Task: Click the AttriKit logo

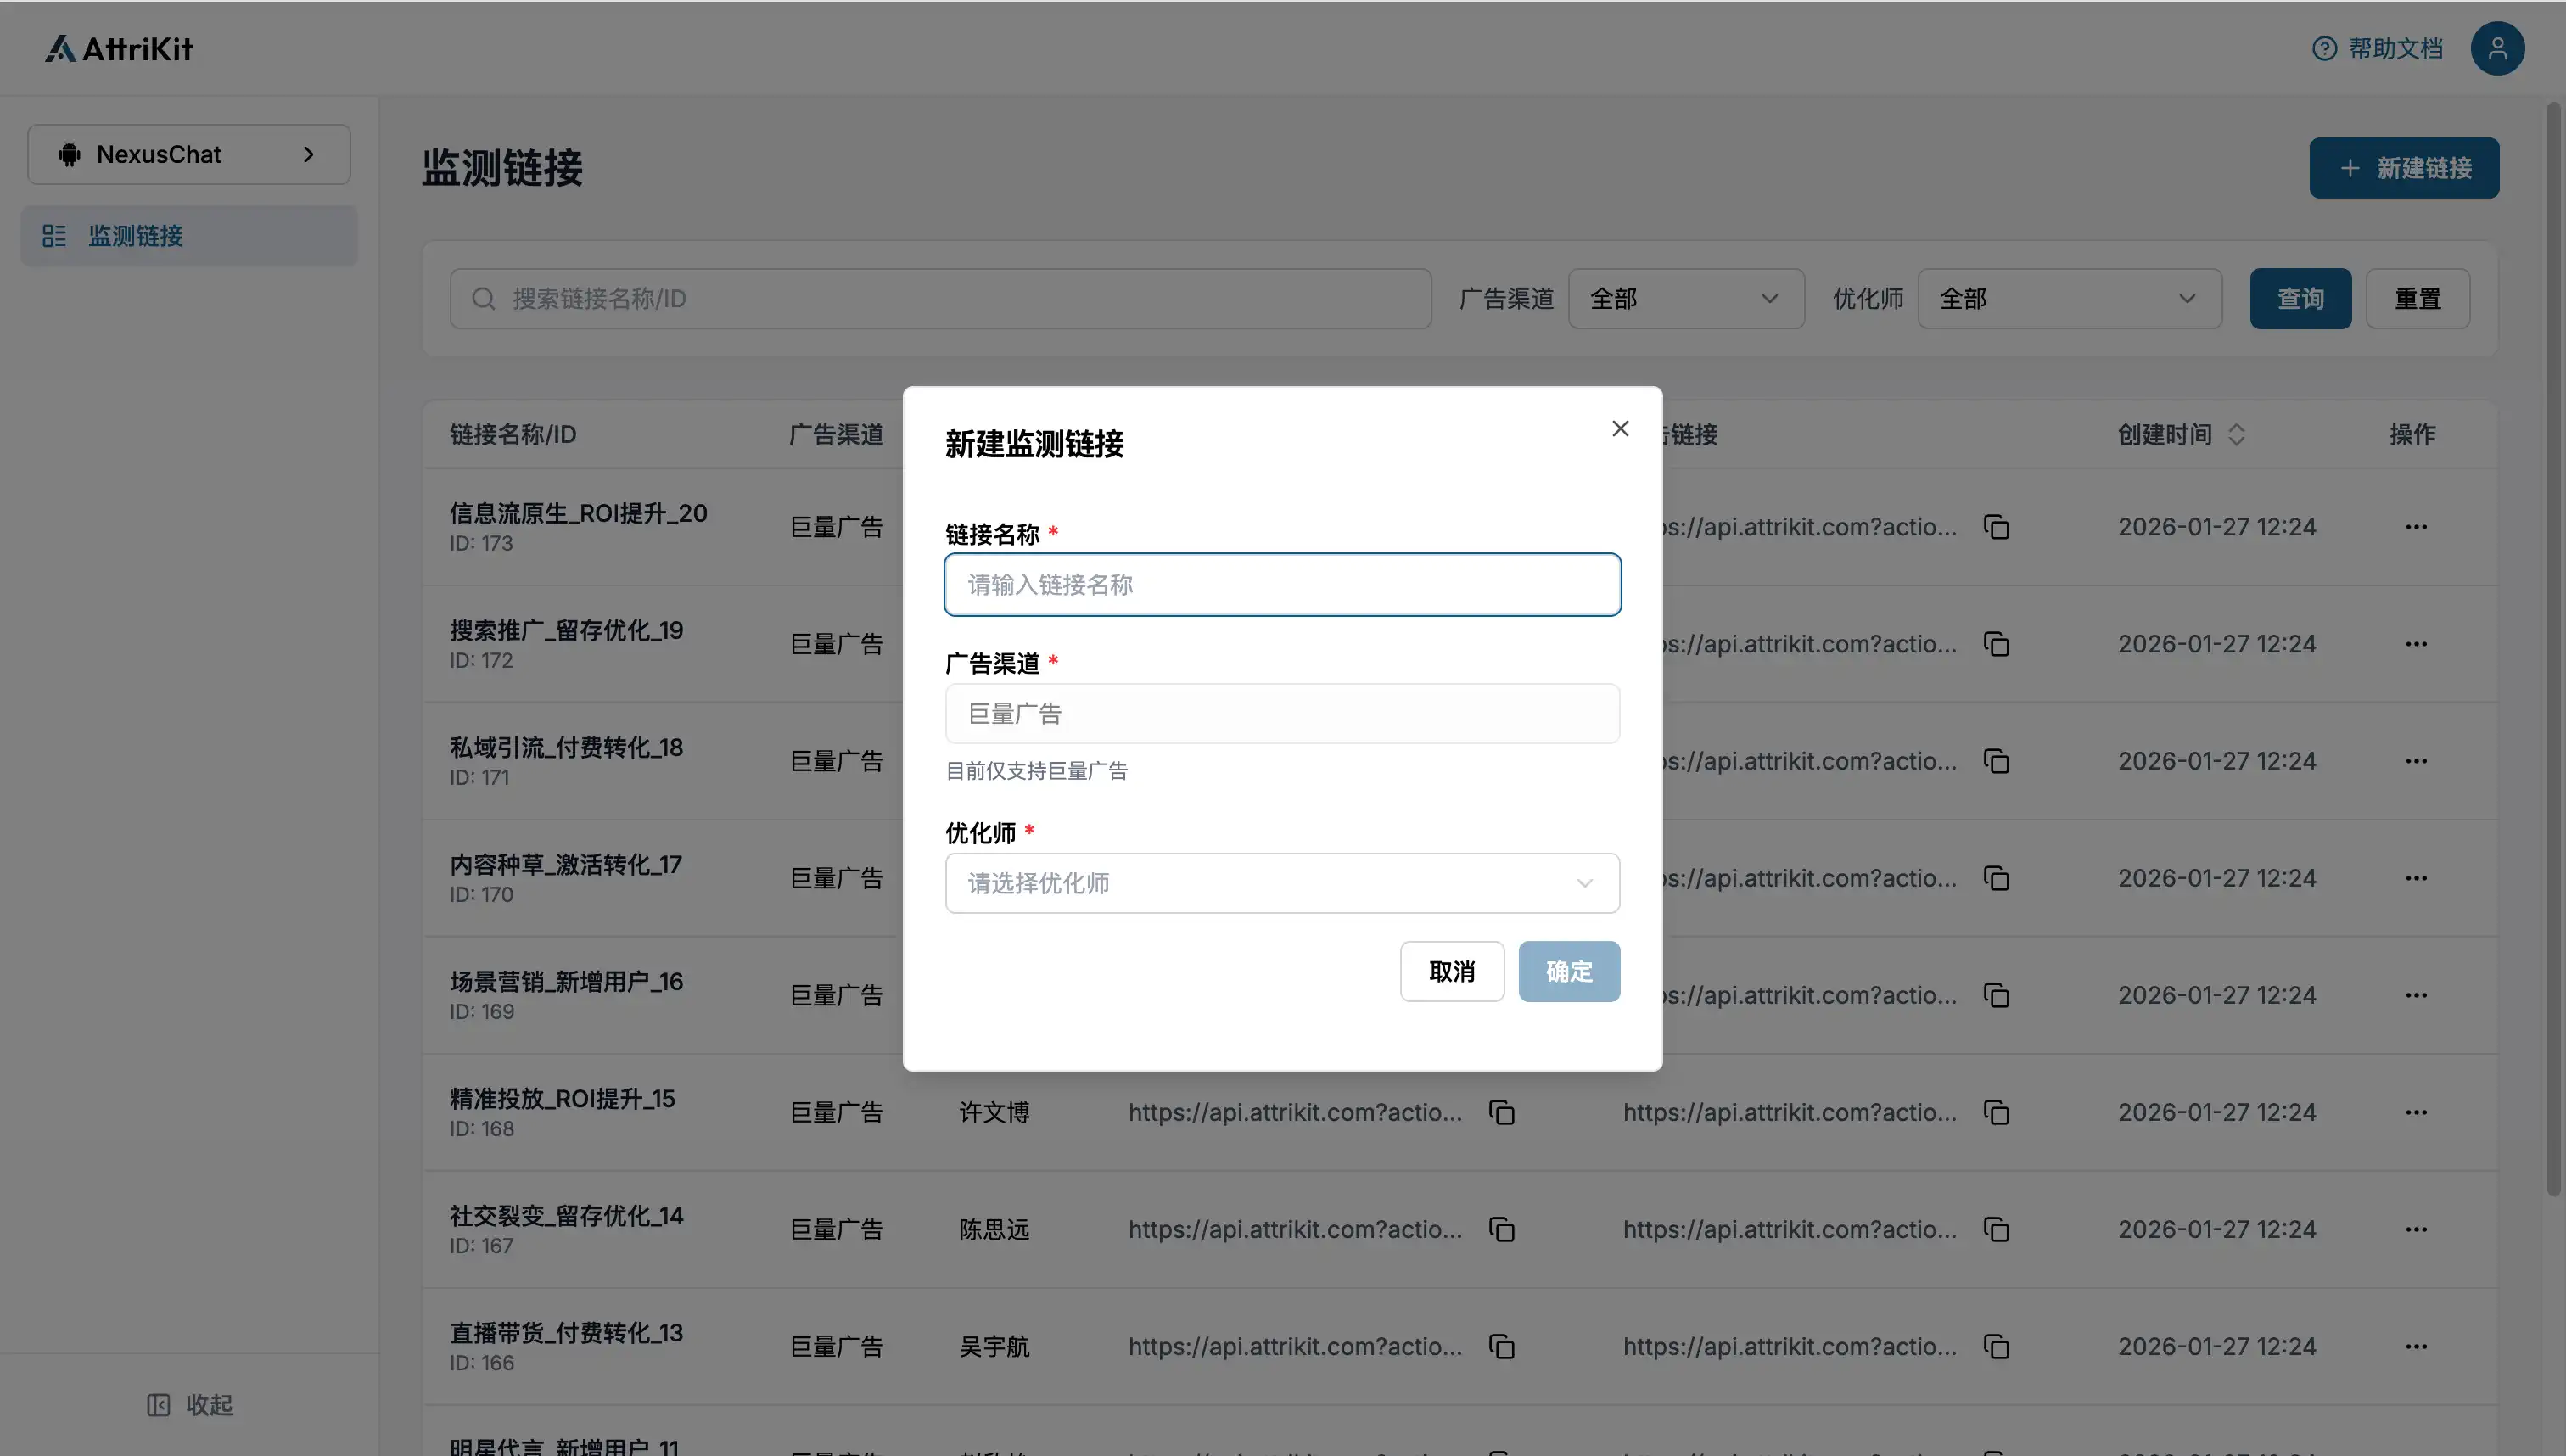Action: (x=119, y=48)
